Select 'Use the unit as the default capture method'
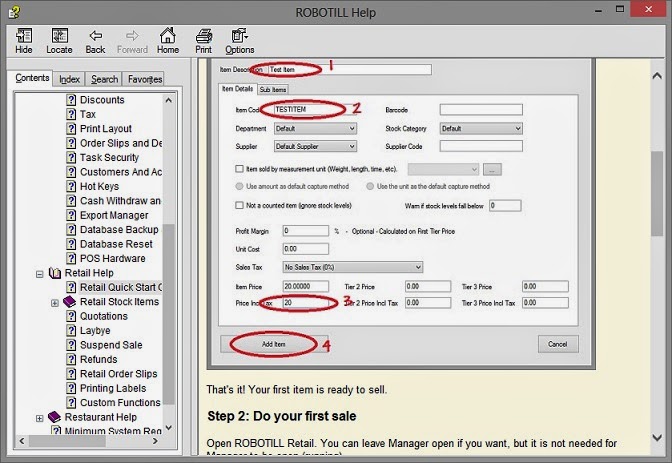Screen dimensions: 672x463 coord(370,186)
